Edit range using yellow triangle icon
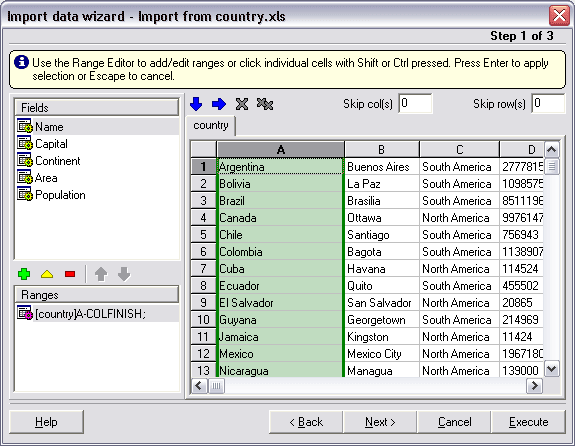This screenshot has width=575, height=446. [47, 274]
